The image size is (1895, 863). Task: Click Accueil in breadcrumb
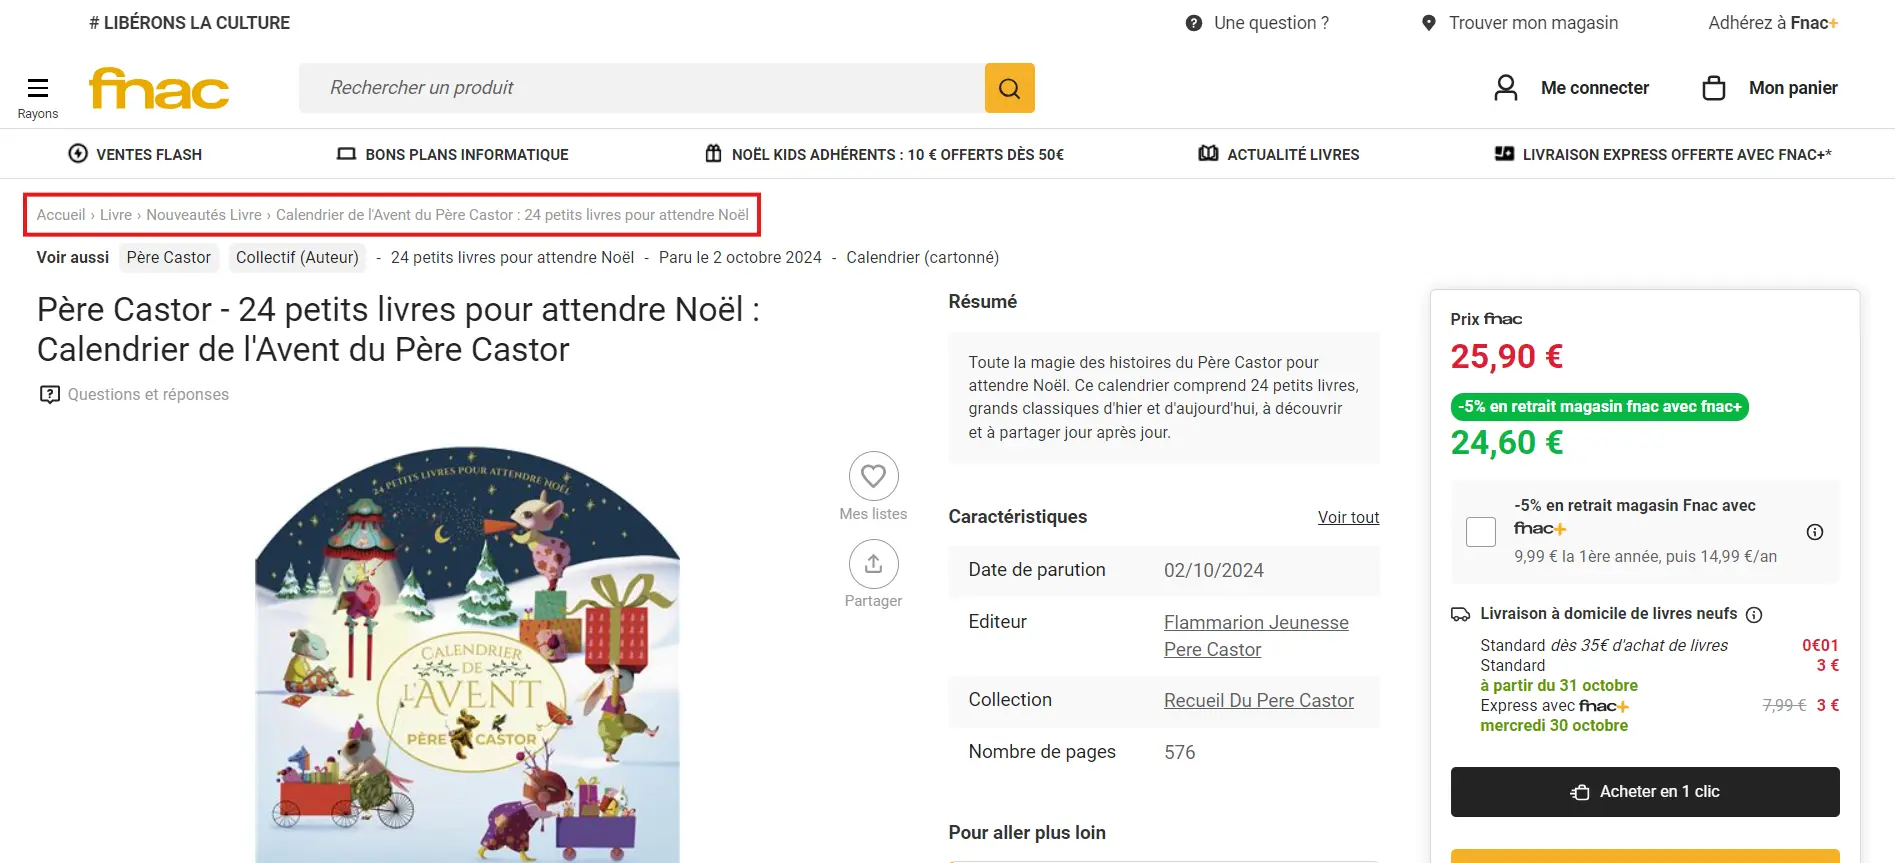pos(61,215)
